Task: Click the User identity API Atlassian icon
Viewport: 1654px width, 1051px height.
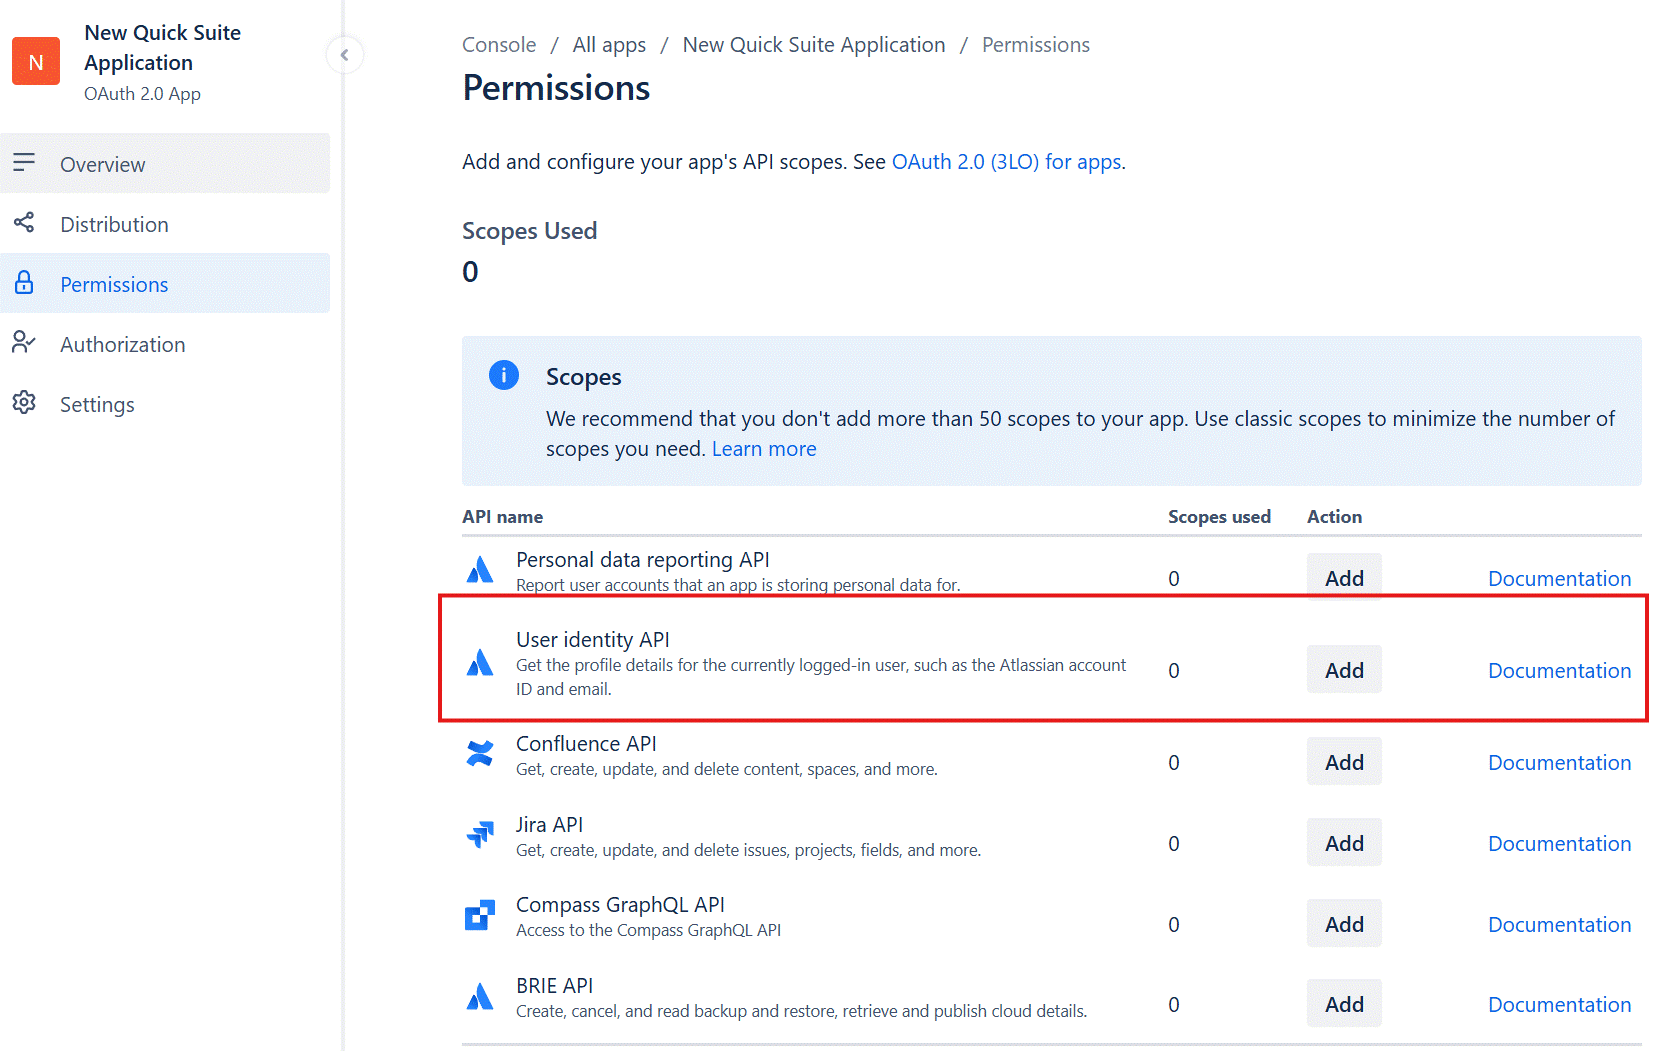Action: (480, 662)
